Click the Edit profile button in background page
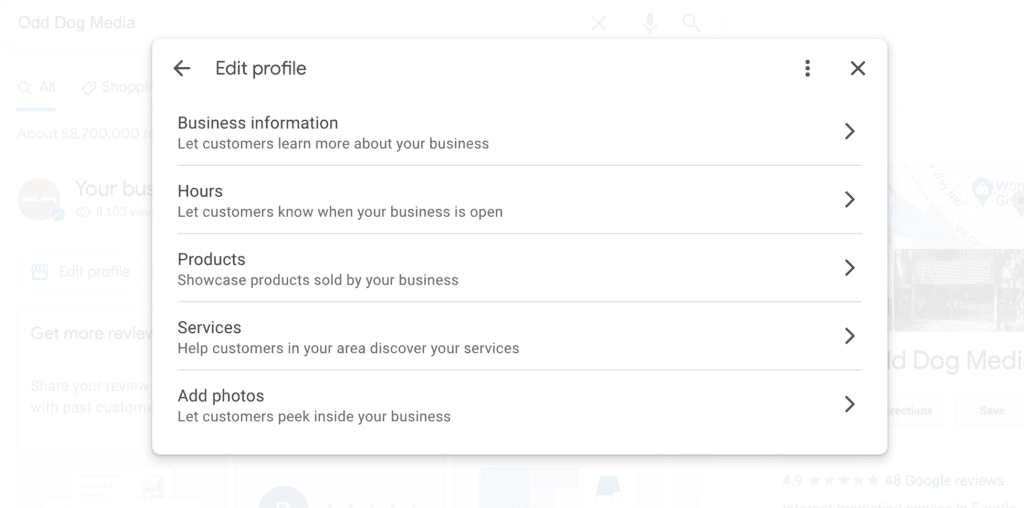The image size is (1024, 508). pos(80,272)
